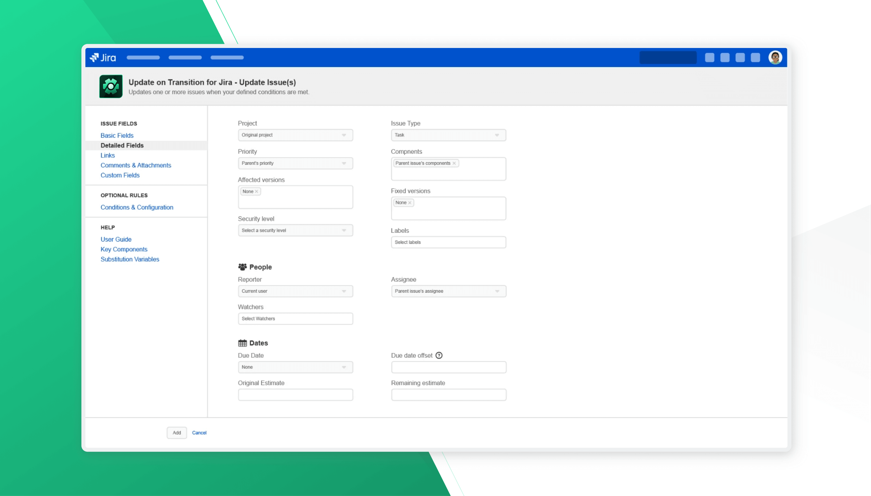Open the Links sidebar item
Screen dimensions: 871x496
click(108, 156)
